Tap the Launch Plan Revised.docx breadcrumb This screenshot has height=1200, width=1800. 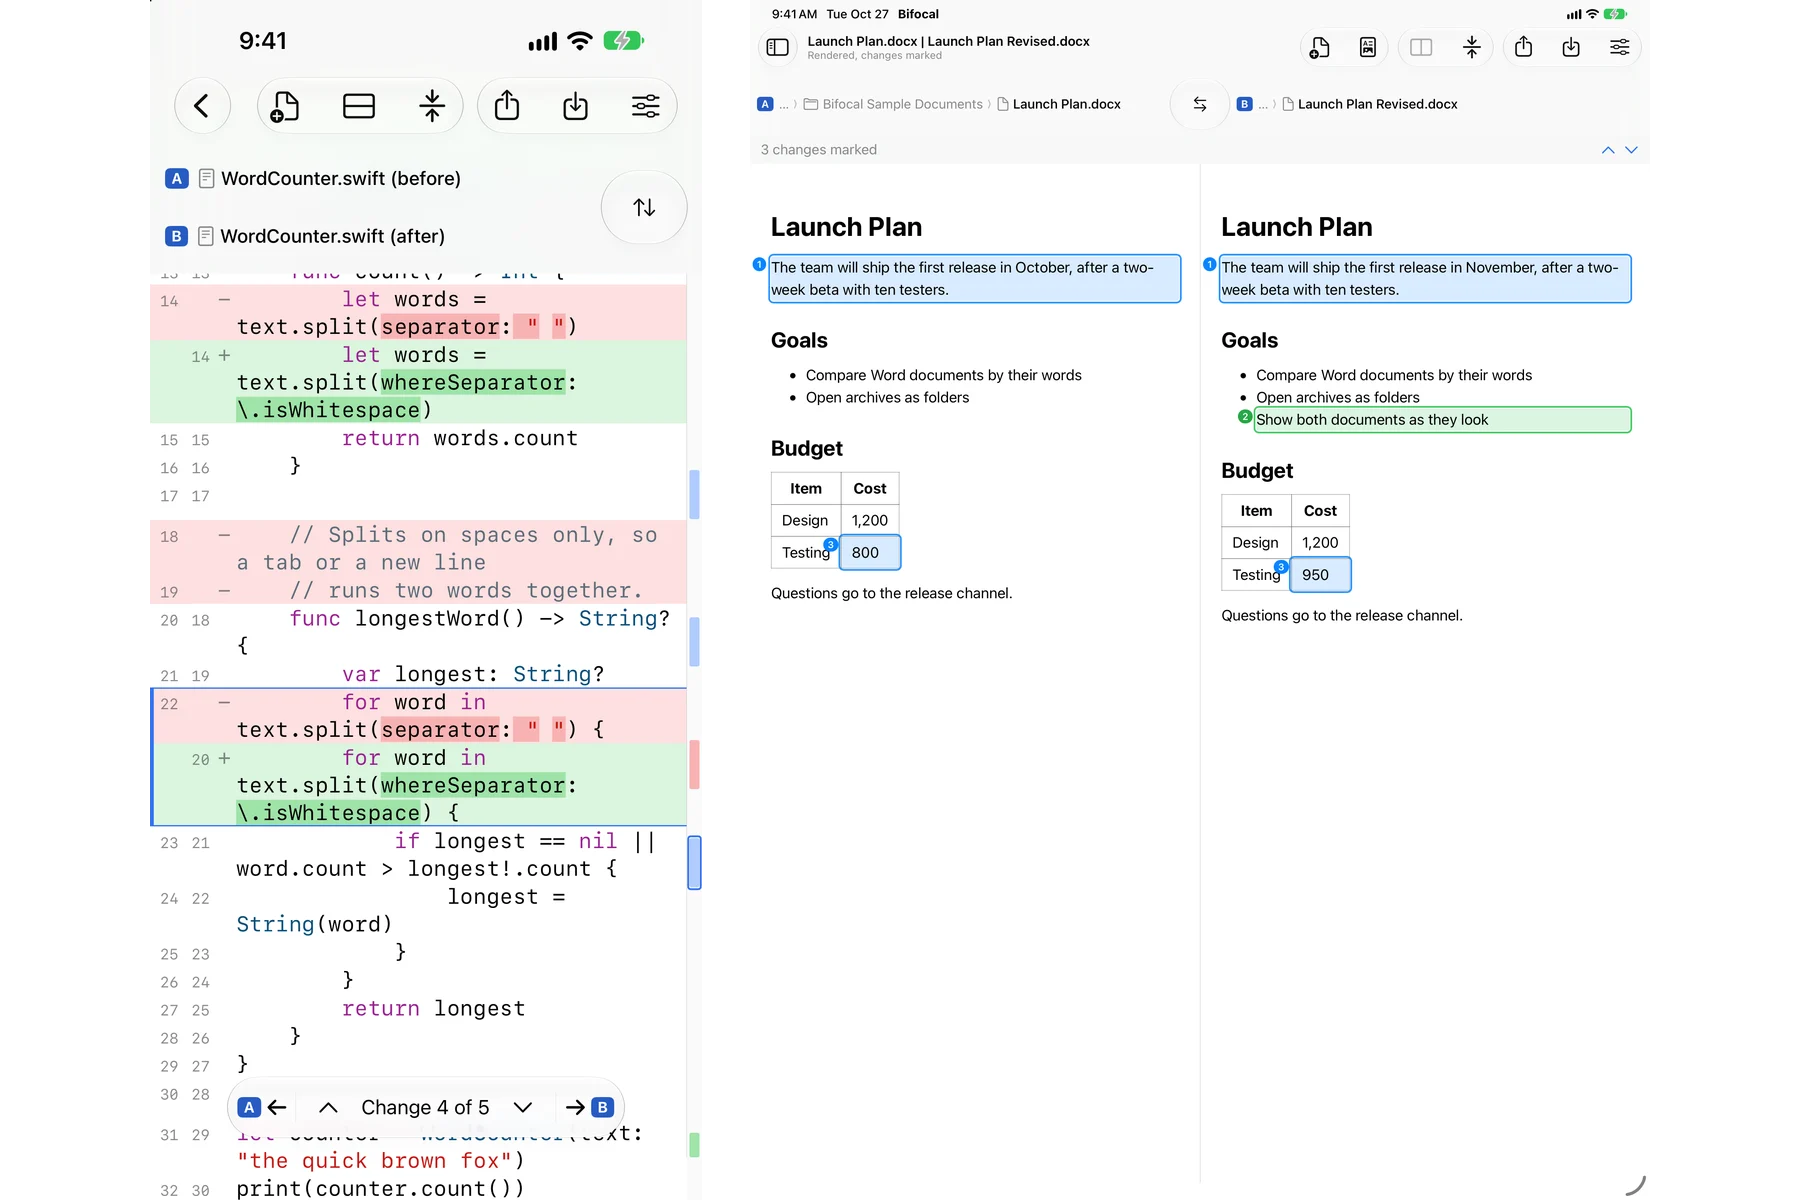pos(1370,104)
